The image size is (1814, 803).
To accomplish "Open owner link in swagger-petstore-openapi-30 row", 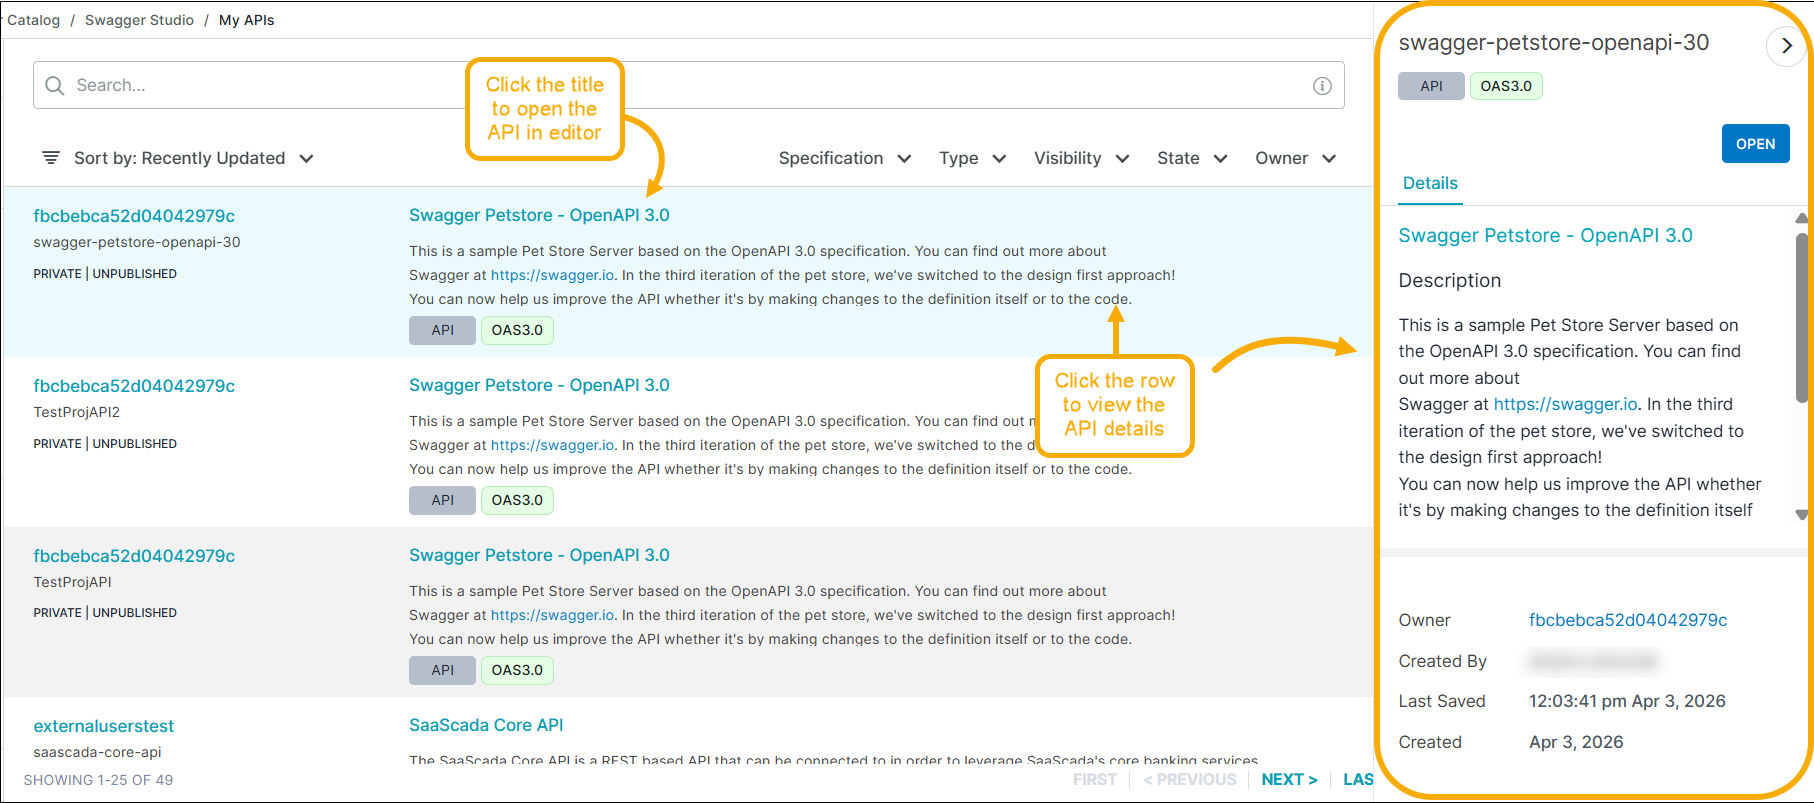I will [134, 216].
